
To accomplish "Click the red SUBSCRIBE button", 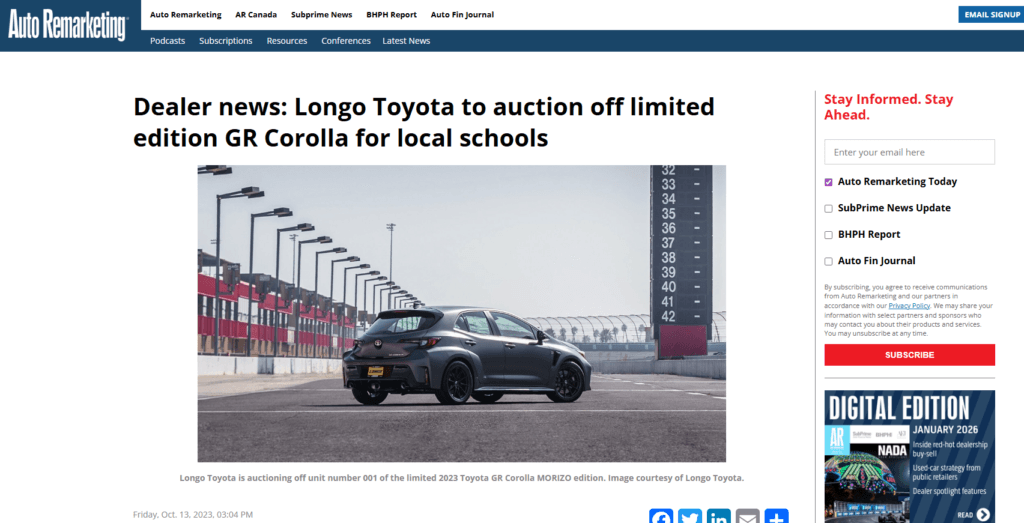I will (x=909, y=355).
